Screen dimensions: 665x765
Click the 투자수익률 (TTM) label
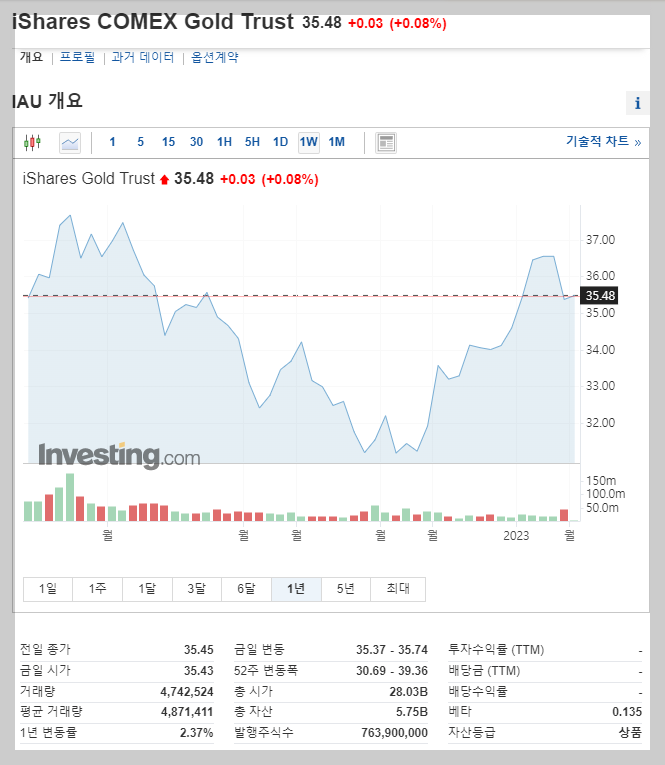(496, 650)
